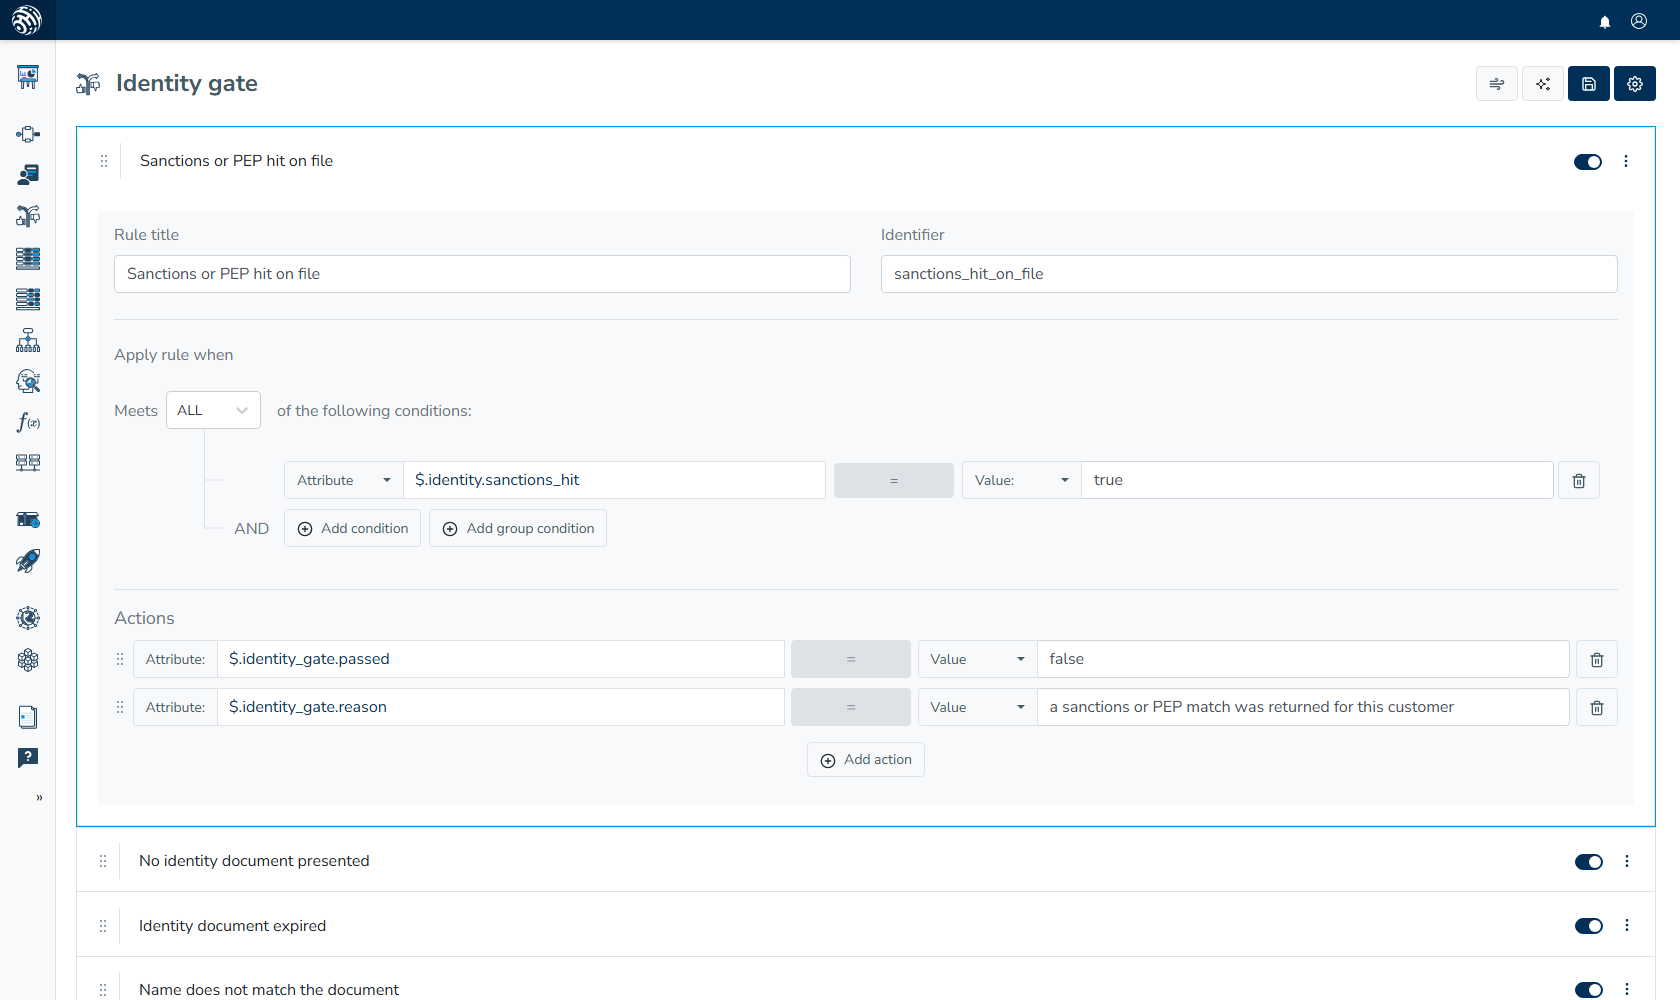Open the package box sidebar icon

coord(28,520)
